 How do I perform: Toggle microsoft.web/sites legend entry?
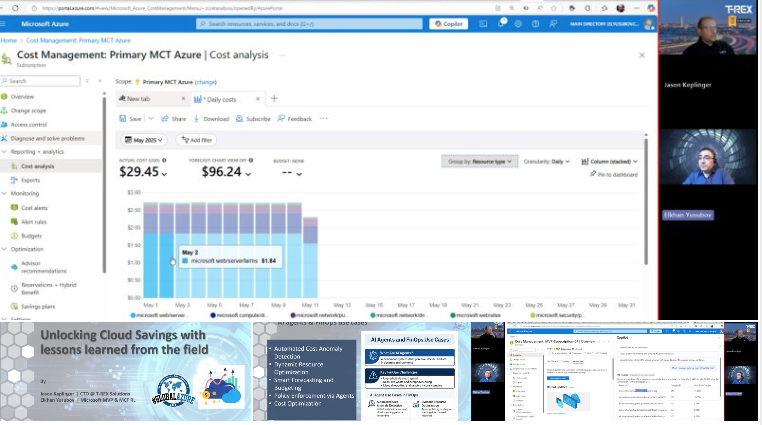[476, 315]
